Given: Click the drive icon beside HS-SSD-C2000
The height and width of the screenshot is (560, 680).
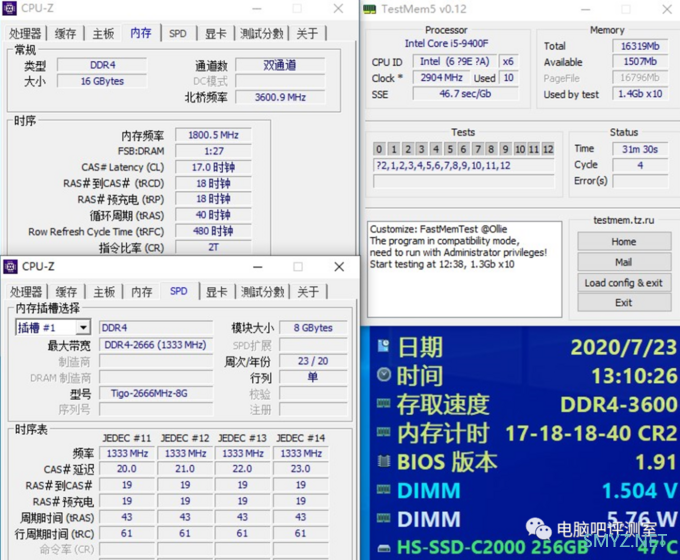Looking at the screenshot, I should click(383, 548).
